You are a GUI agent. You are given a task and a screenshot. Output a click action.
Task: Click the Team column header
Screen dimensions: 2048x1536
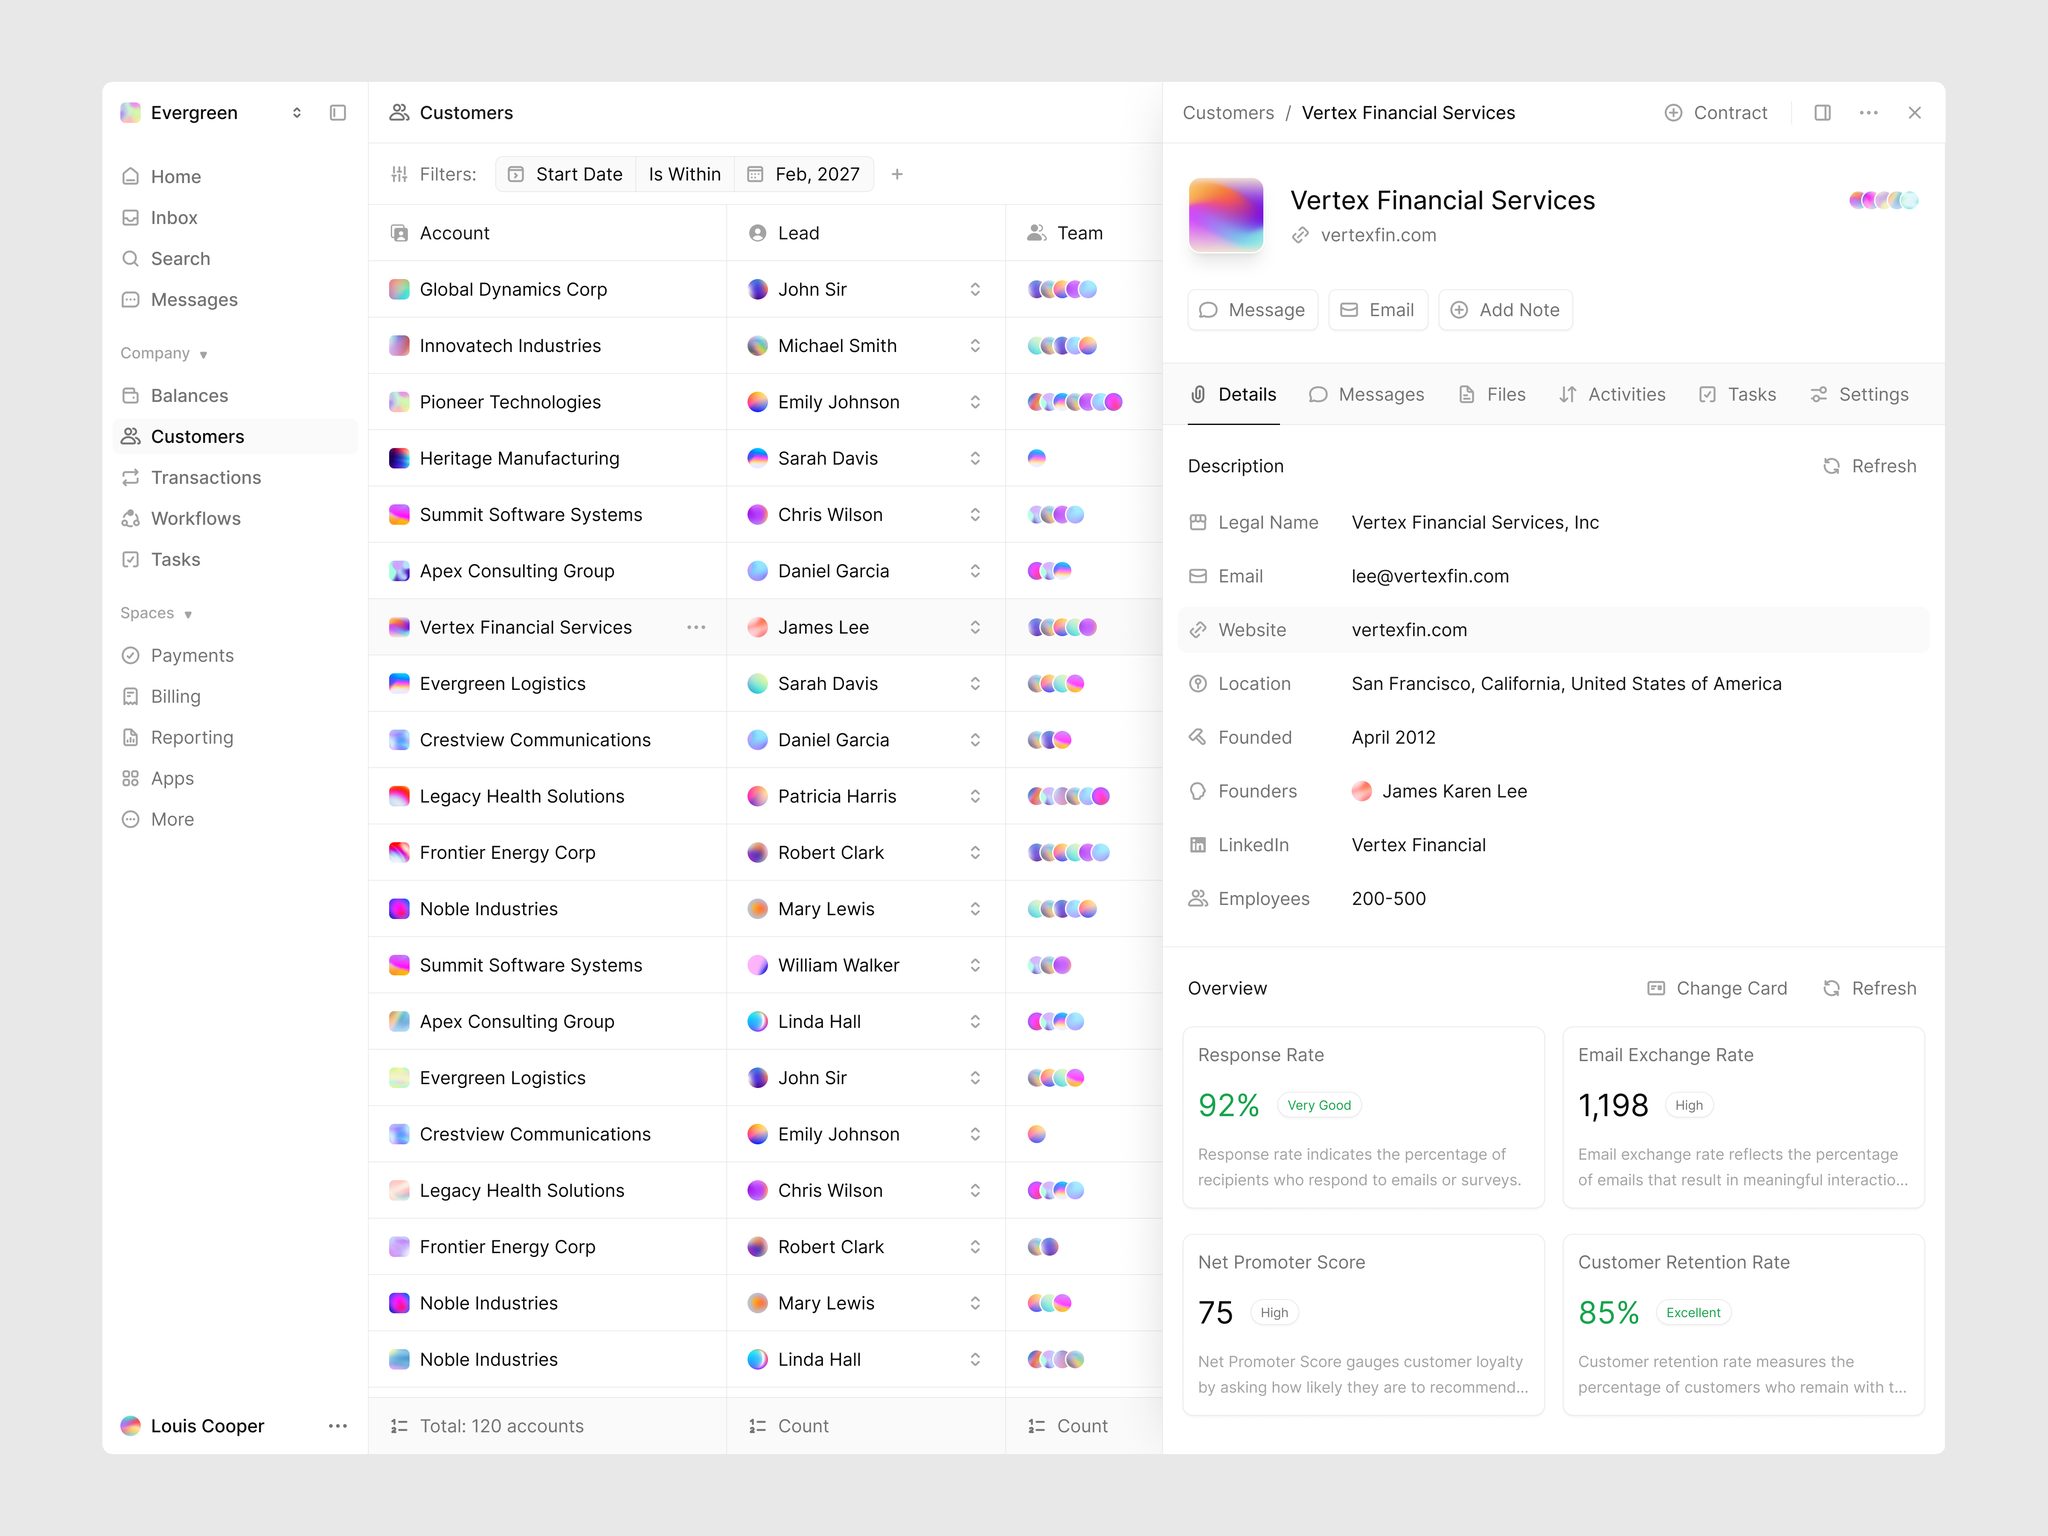[1084, 234]
